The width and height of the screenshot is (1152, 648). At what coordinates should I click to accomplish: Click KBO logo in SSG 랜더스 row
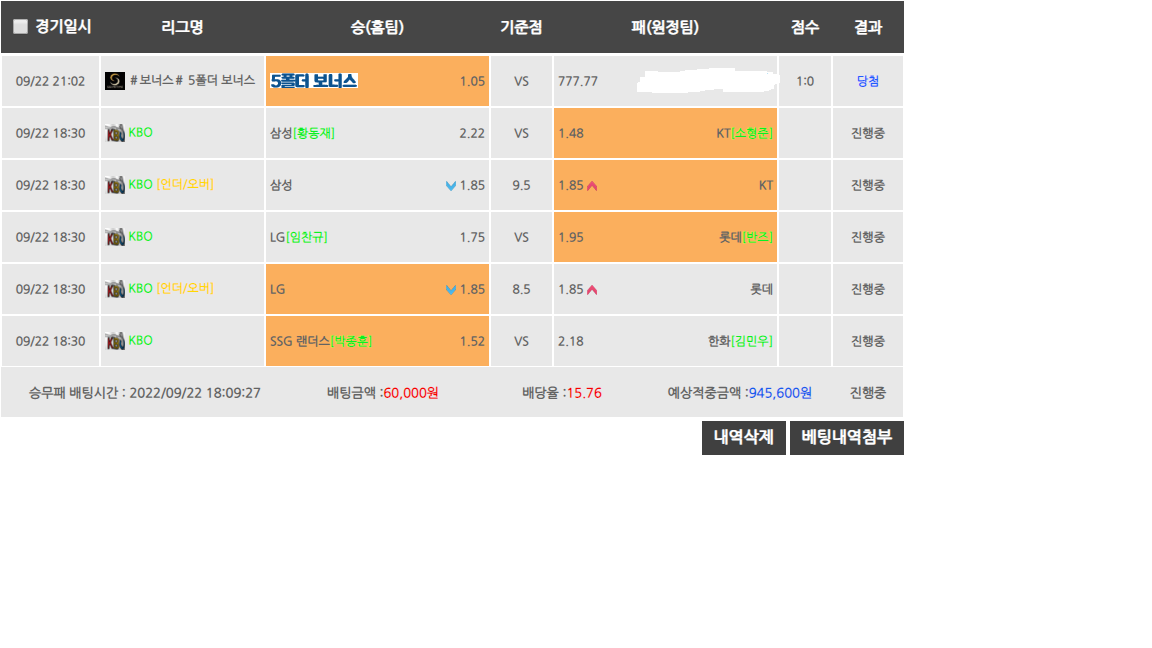pos(115,341)
